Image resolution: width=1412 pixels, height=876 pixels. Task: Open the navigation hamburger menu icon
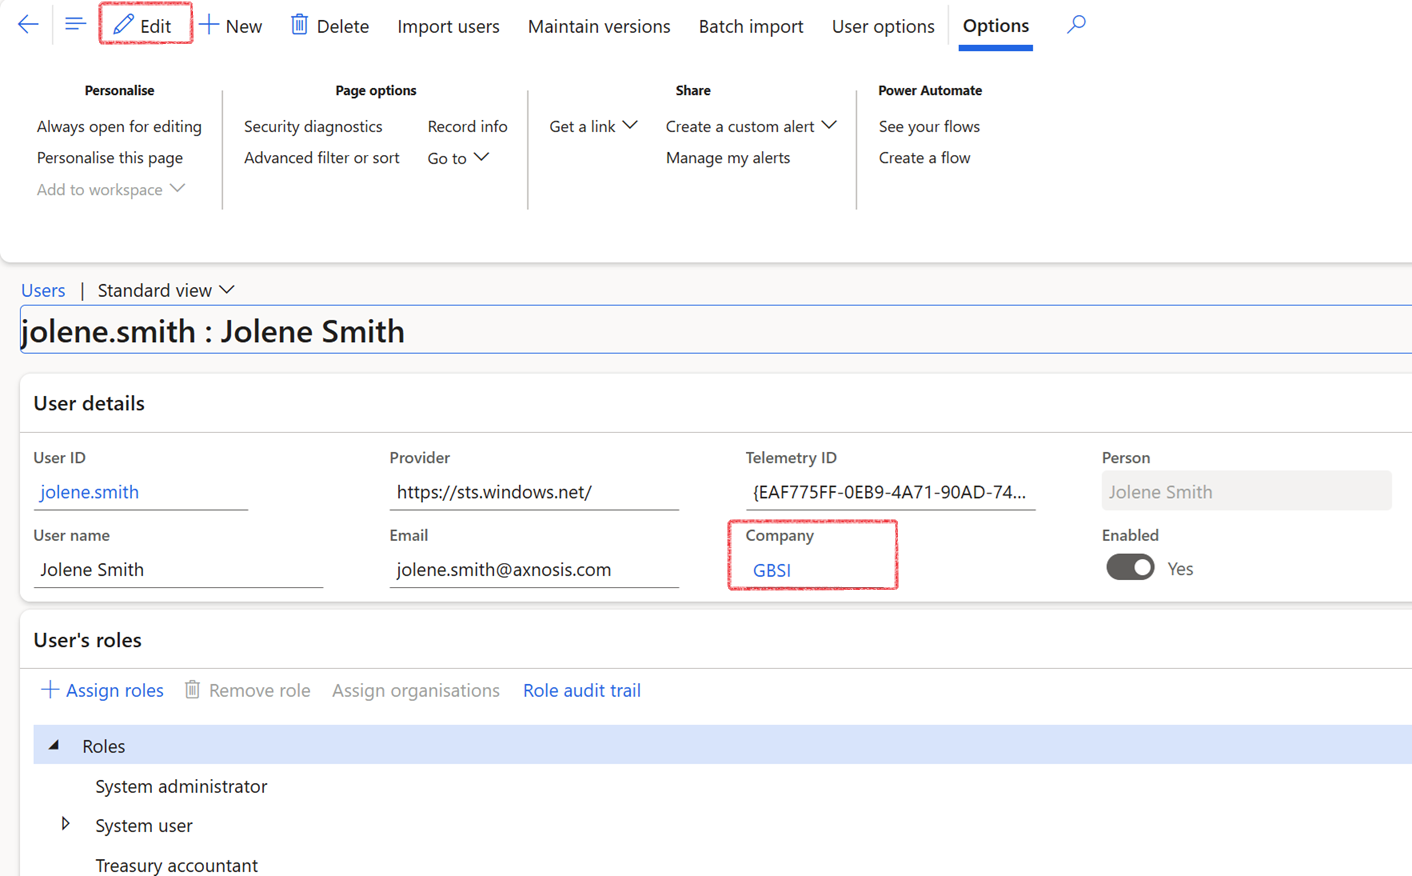pyautogui.click(x=75, y=24)
